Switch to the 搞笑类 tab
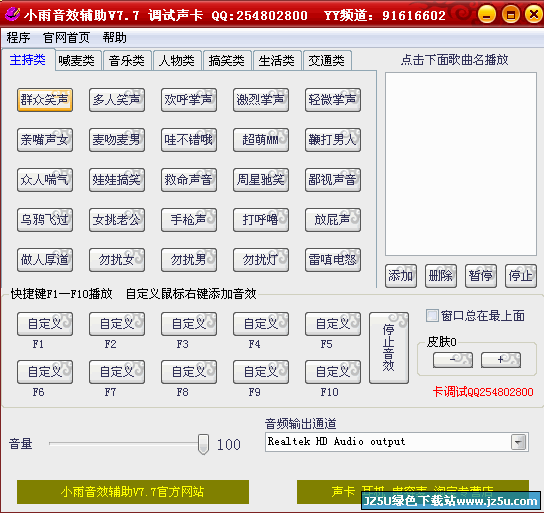 tap(227, 61)
